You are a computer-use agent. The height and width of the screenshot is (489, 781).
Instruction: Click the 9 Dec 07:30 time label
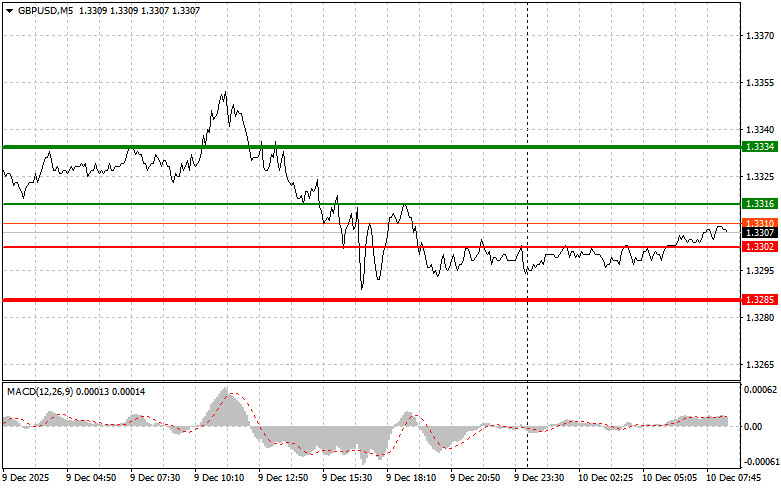(x=155, y=478)
